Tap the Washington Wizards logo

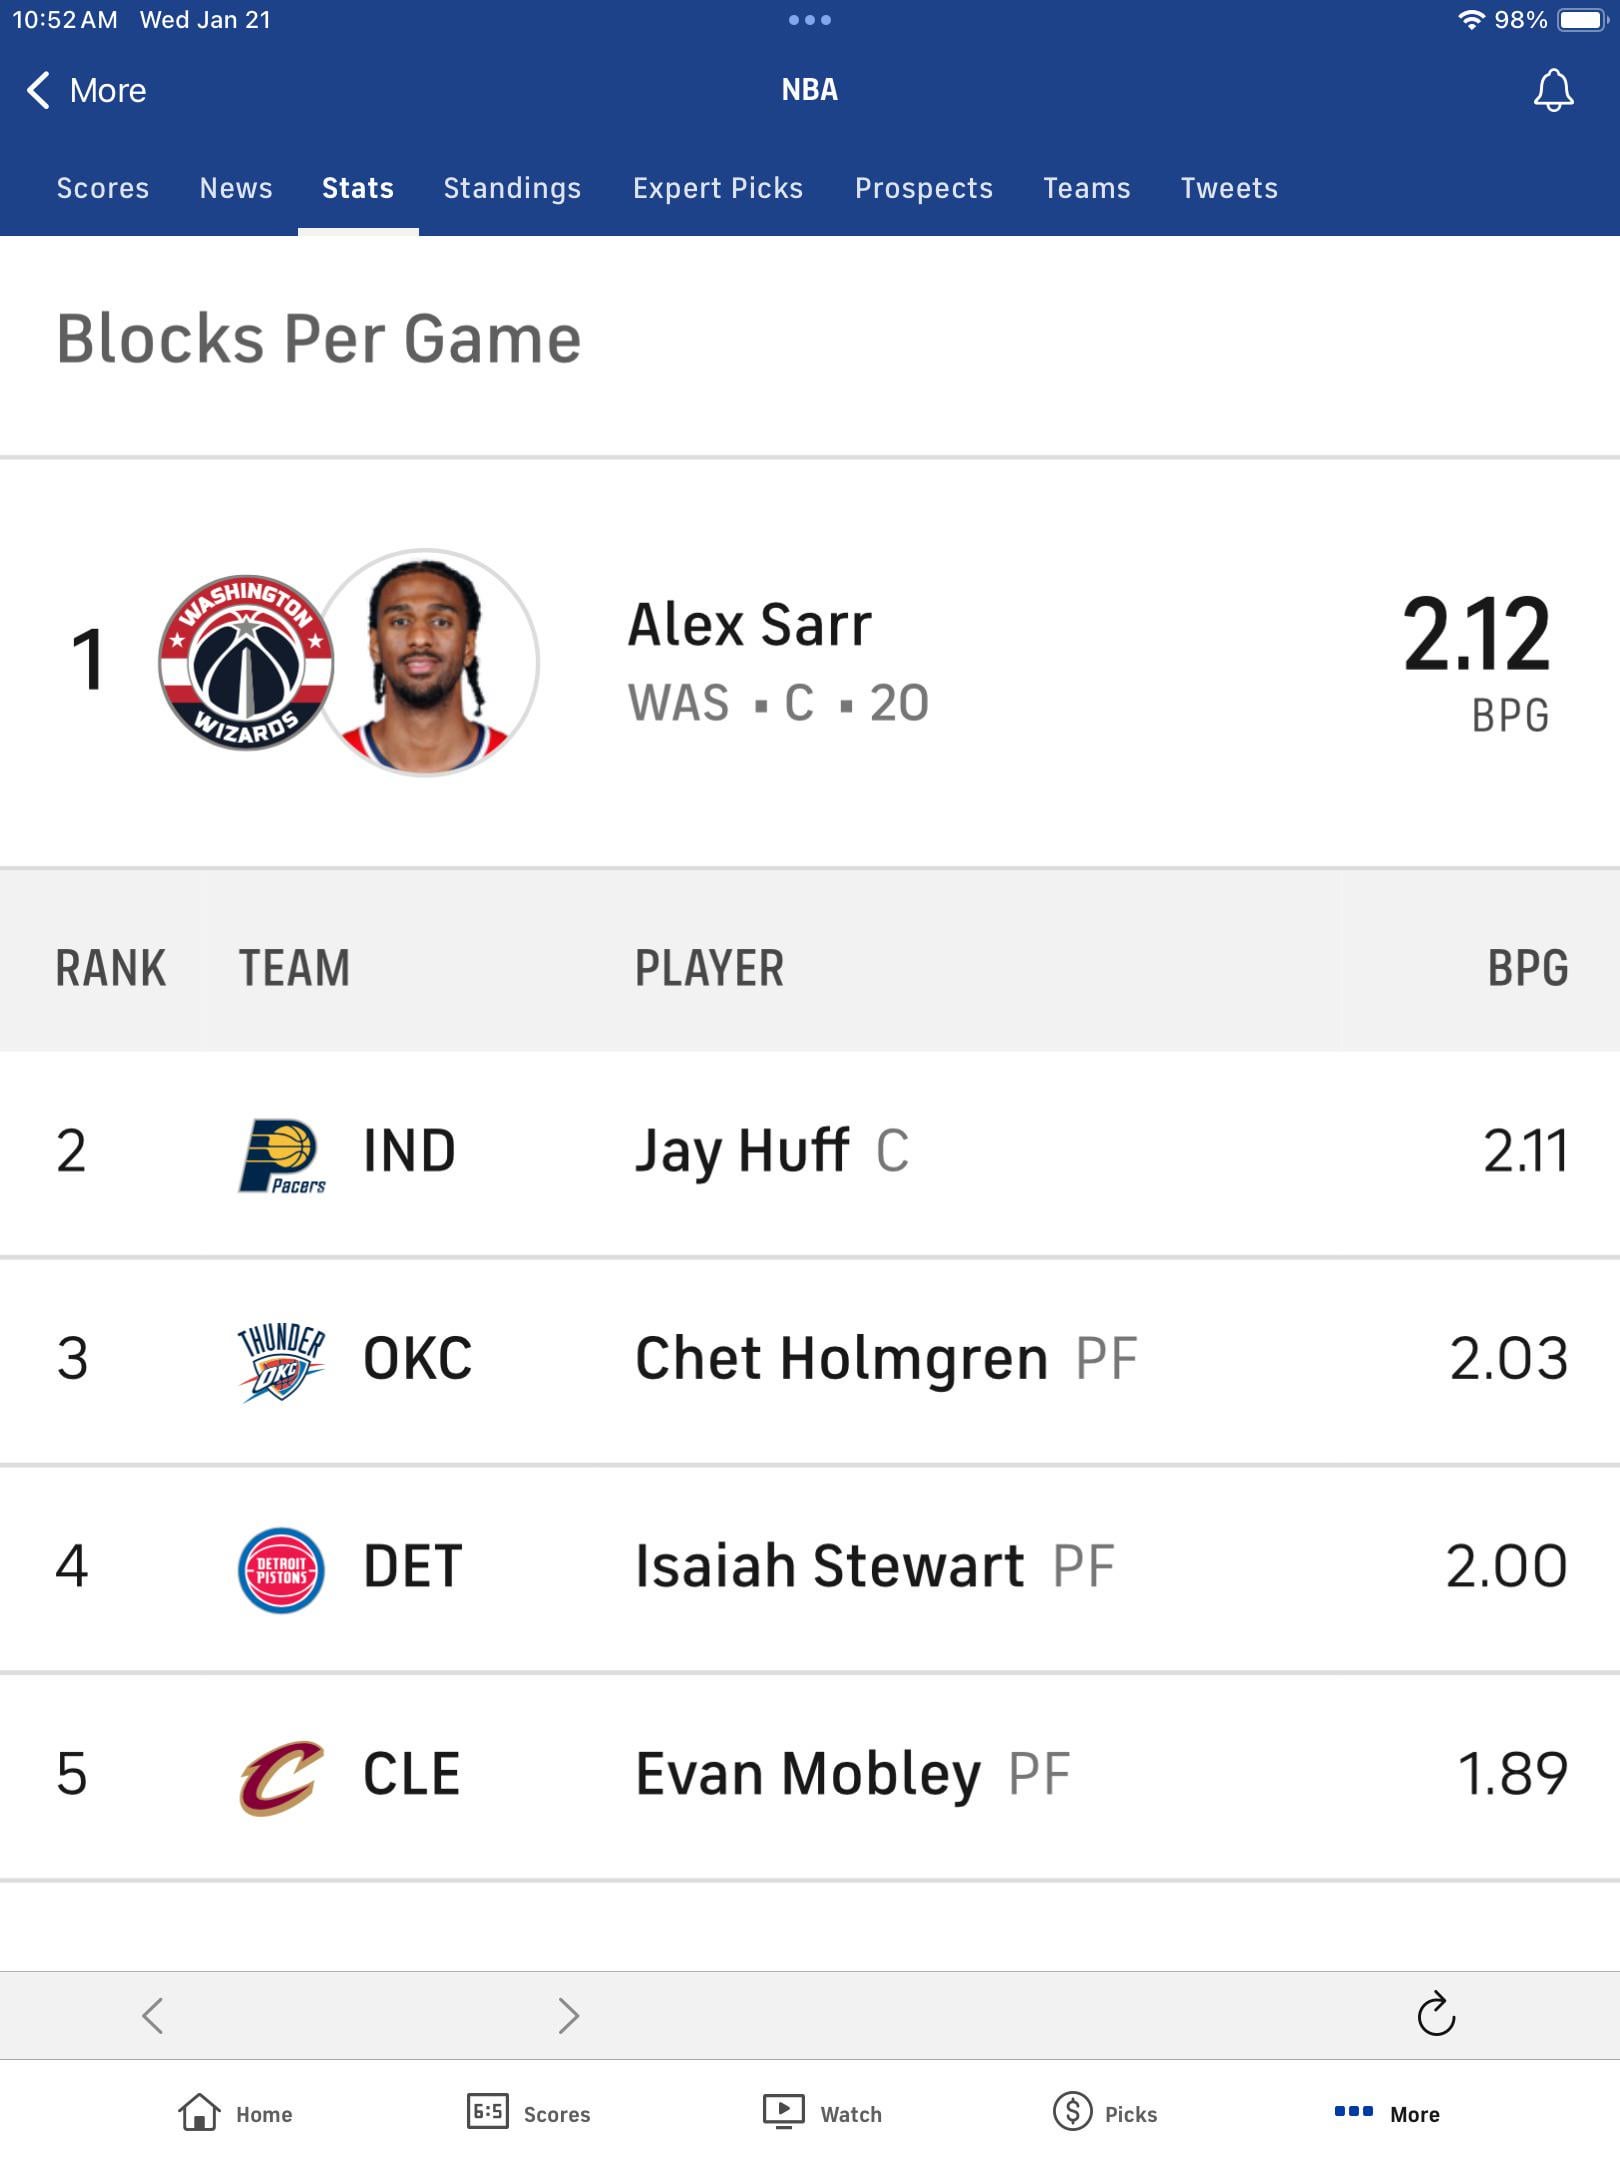coord(246,663)
